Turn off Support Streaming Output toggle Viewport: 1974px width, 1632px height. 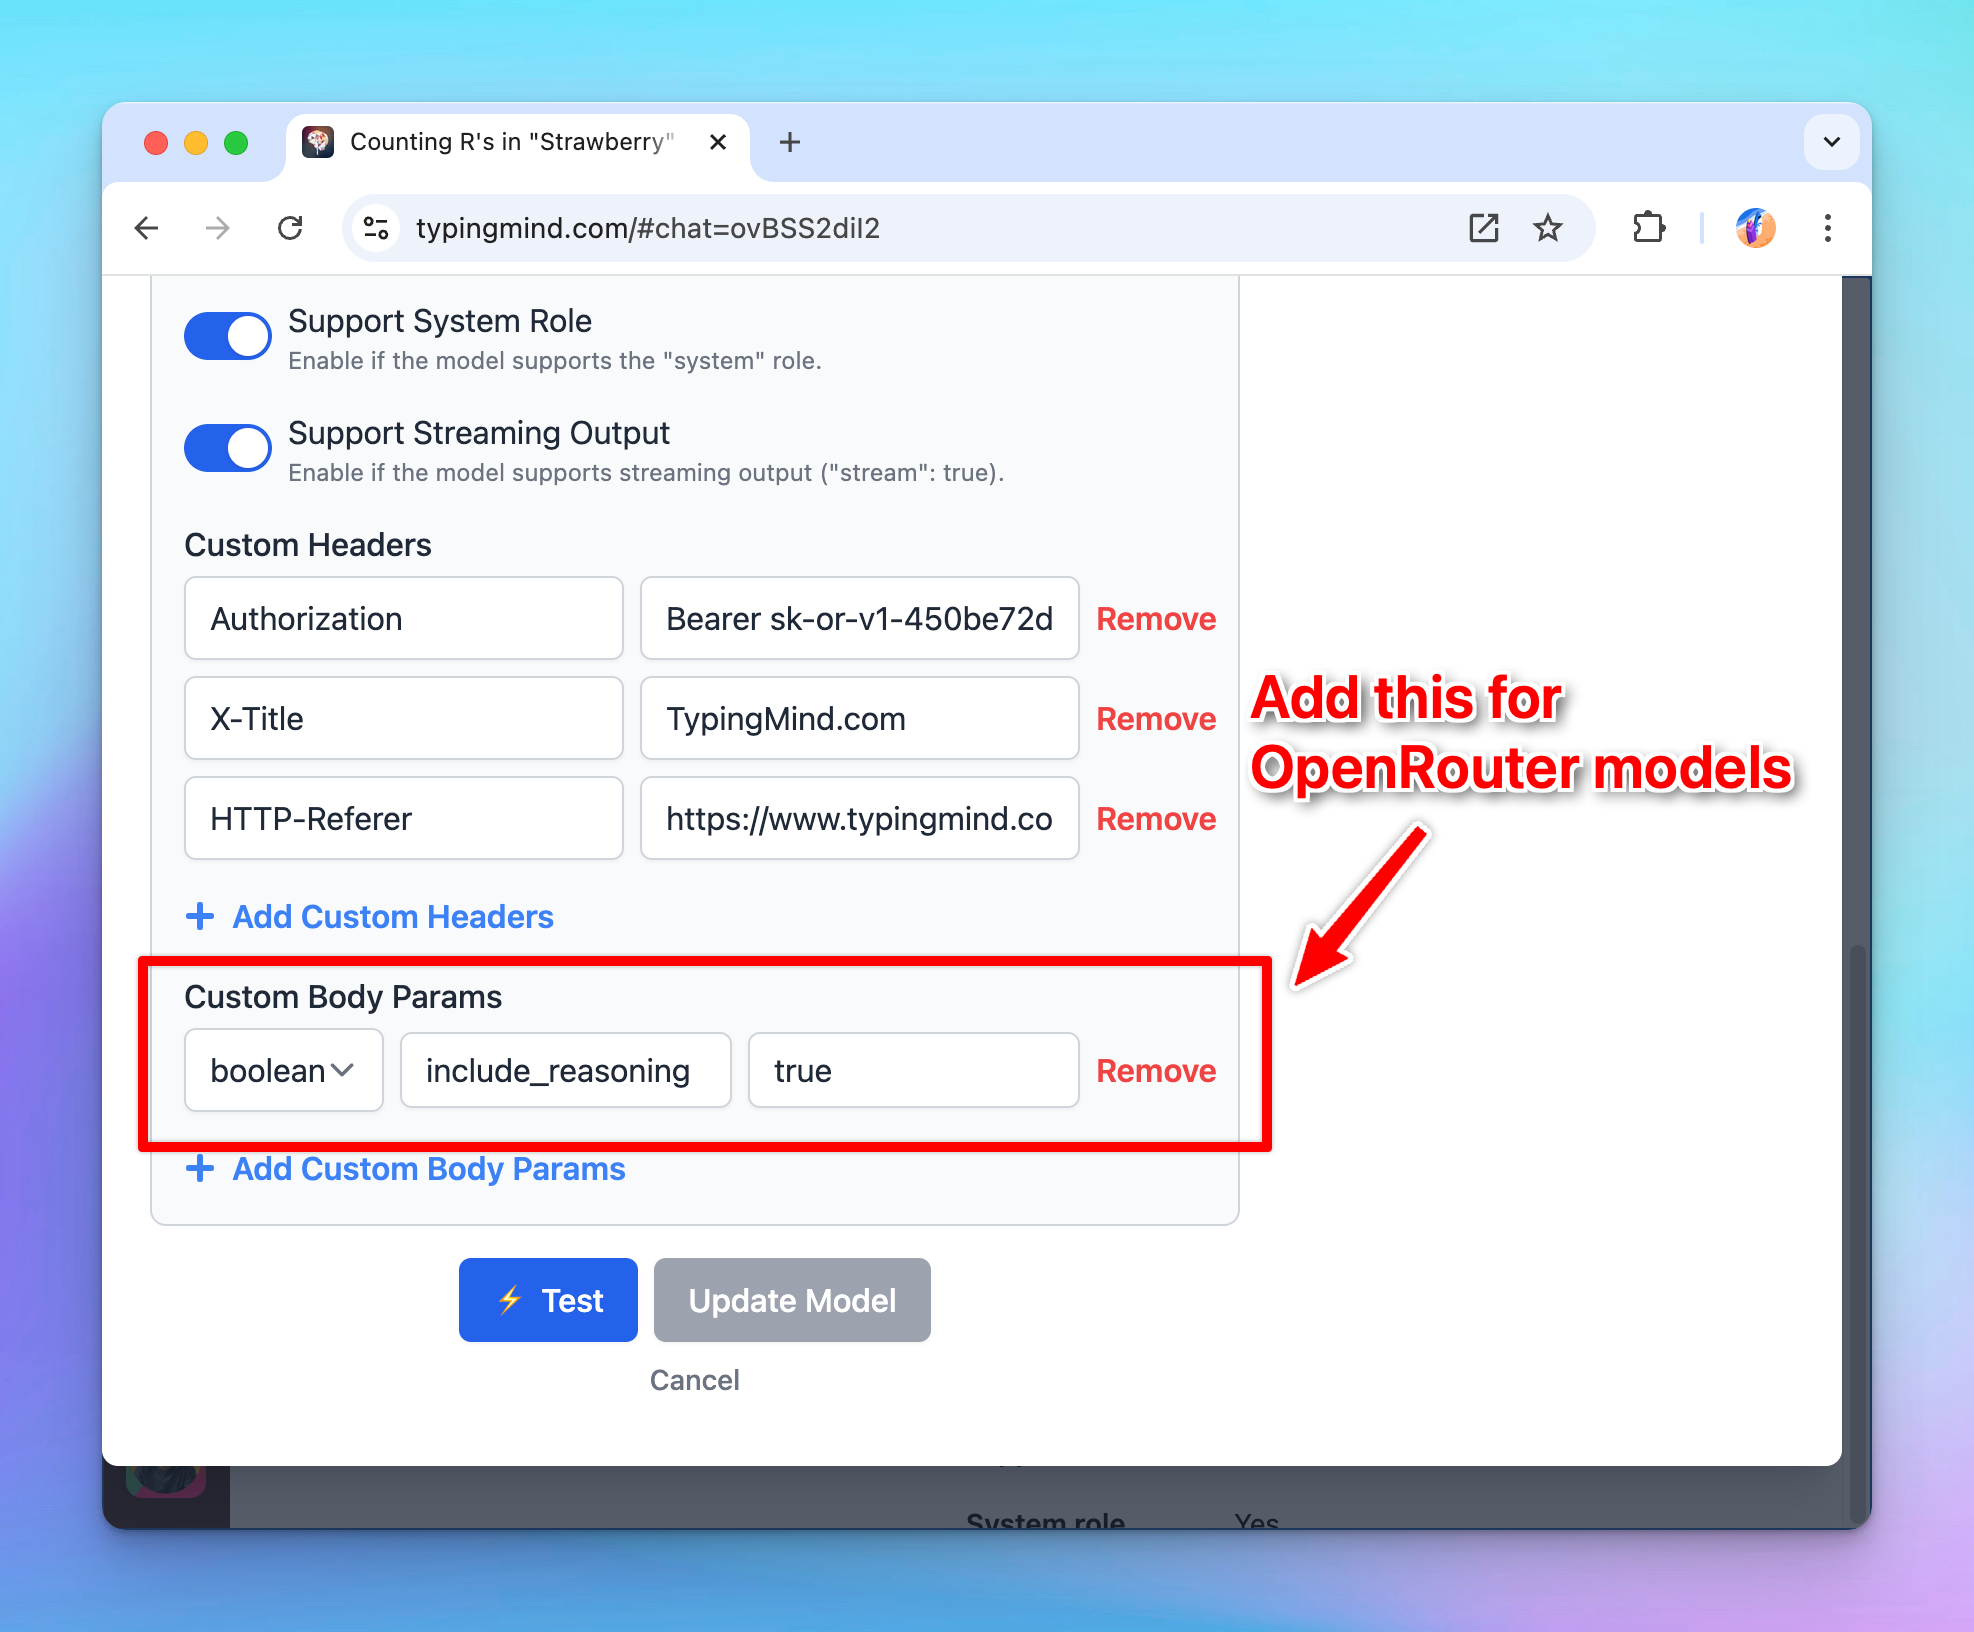pyautogui.click(x=228, y=448)
